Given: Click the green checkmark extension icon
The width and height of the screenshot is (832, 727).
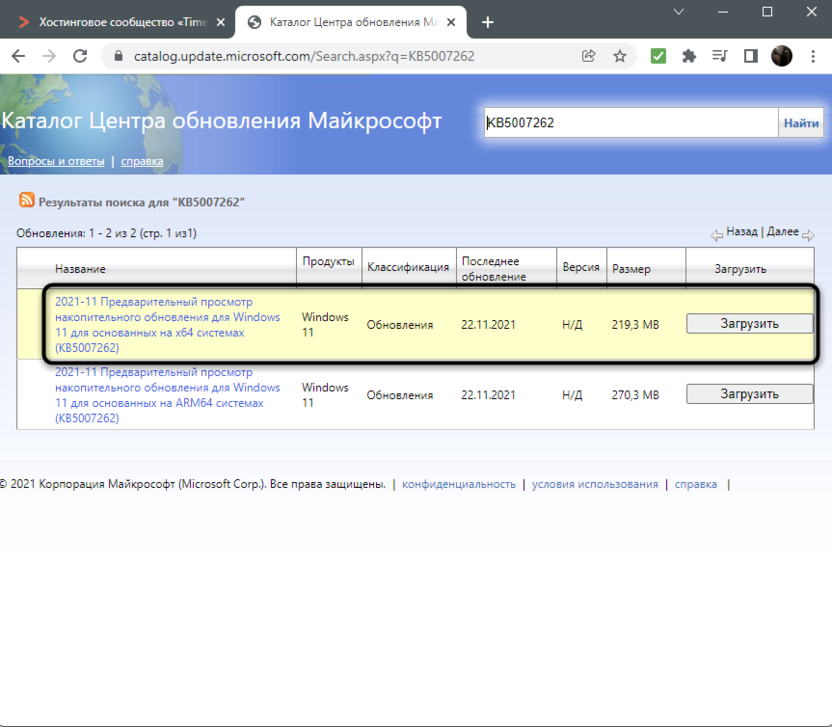Looking at the screenshot, I should (x=658, y=57).
